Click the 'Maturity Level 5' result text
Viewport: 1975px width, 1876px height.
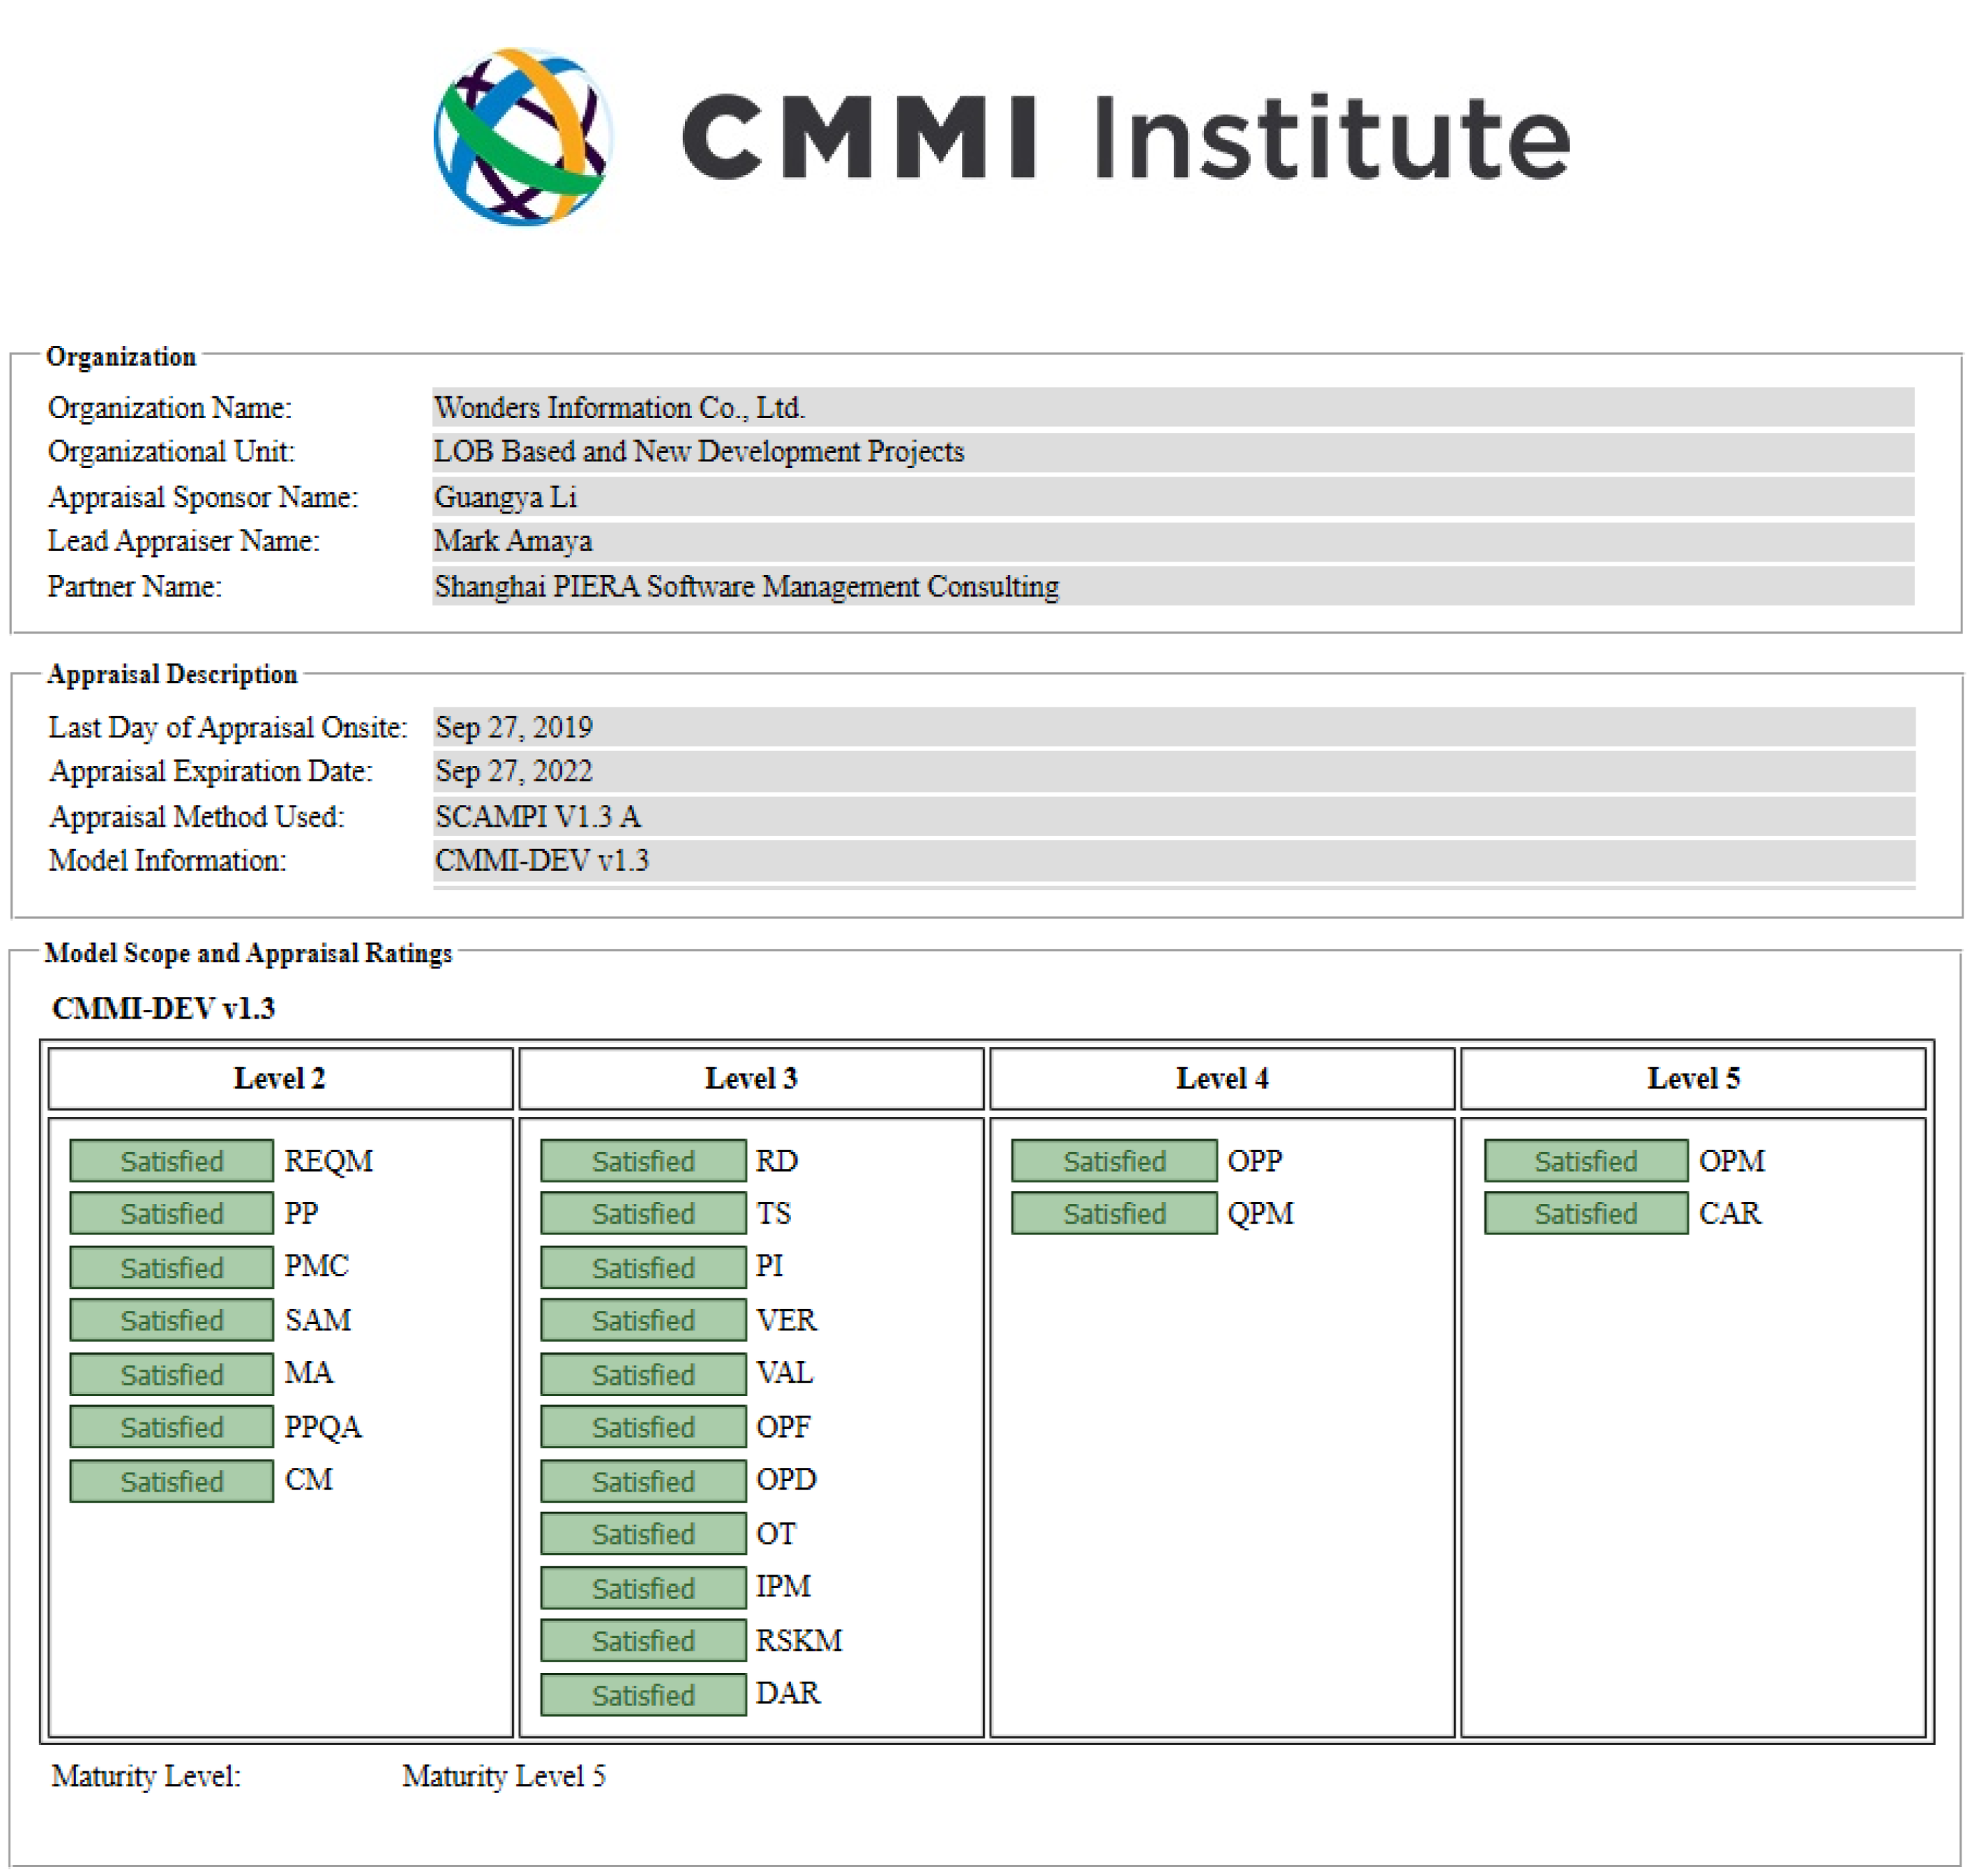[x=504, y=1776]
